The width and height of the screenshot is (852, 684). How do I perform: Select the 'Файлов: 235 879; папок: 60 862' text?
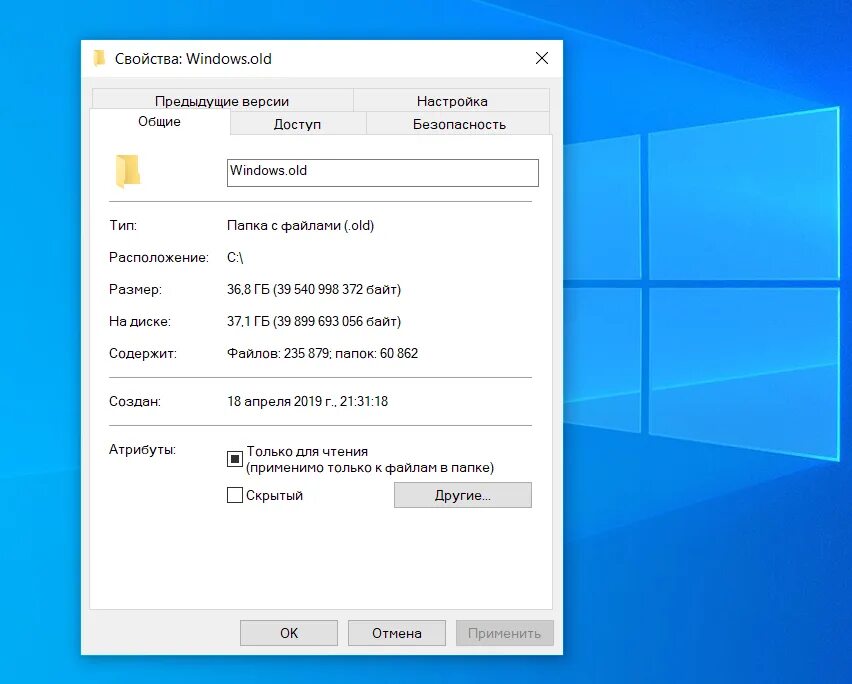point(322,353)
